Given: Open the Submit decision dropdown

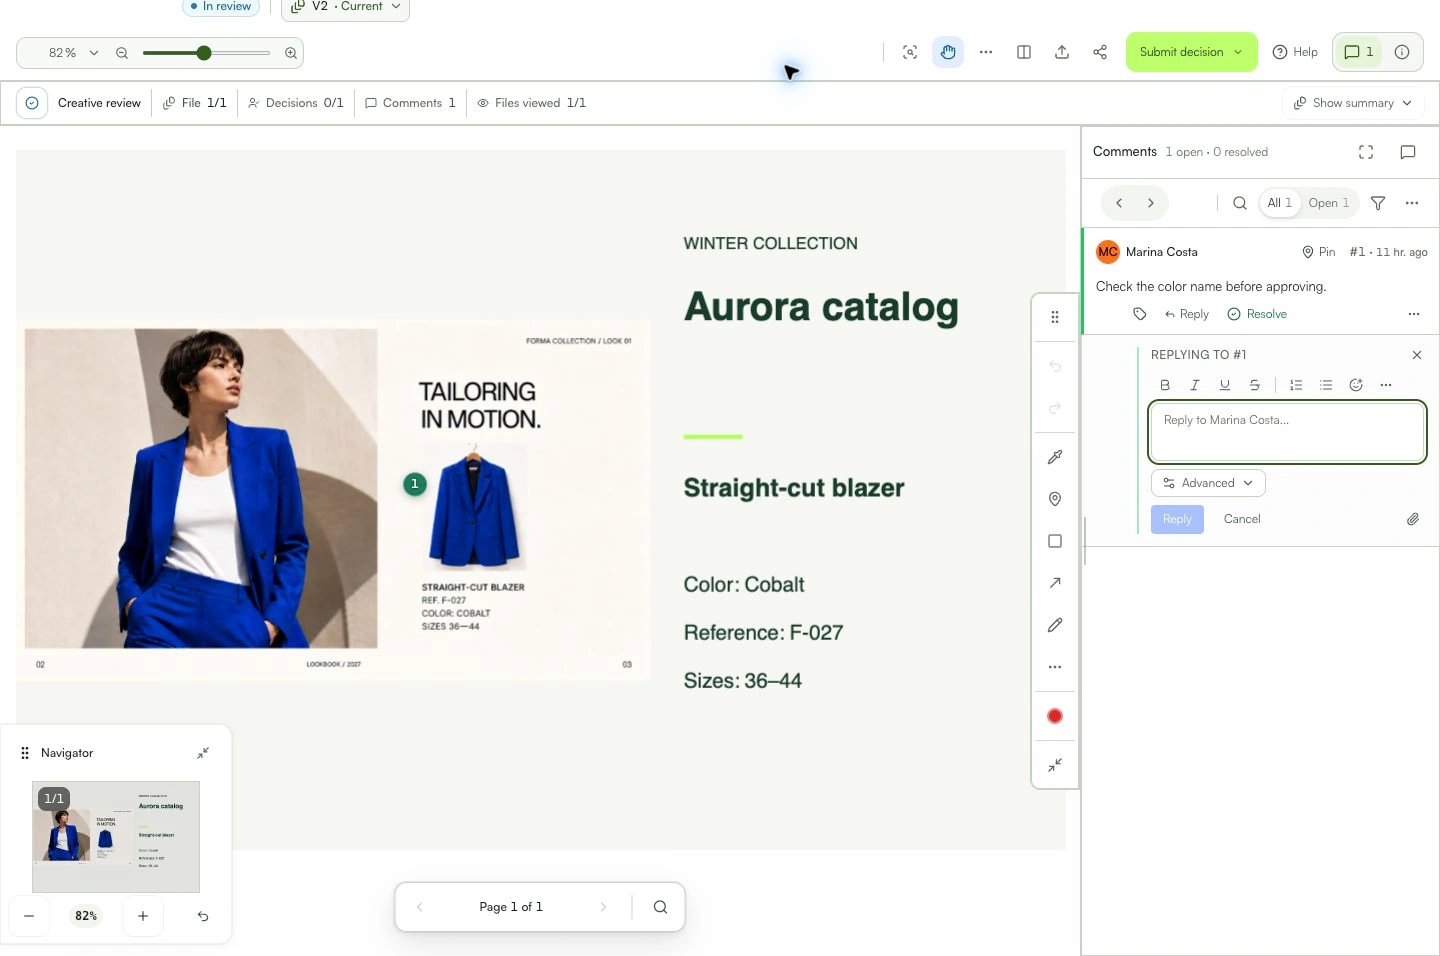Looking at the screenshot, I should (x=1191, y=52).
